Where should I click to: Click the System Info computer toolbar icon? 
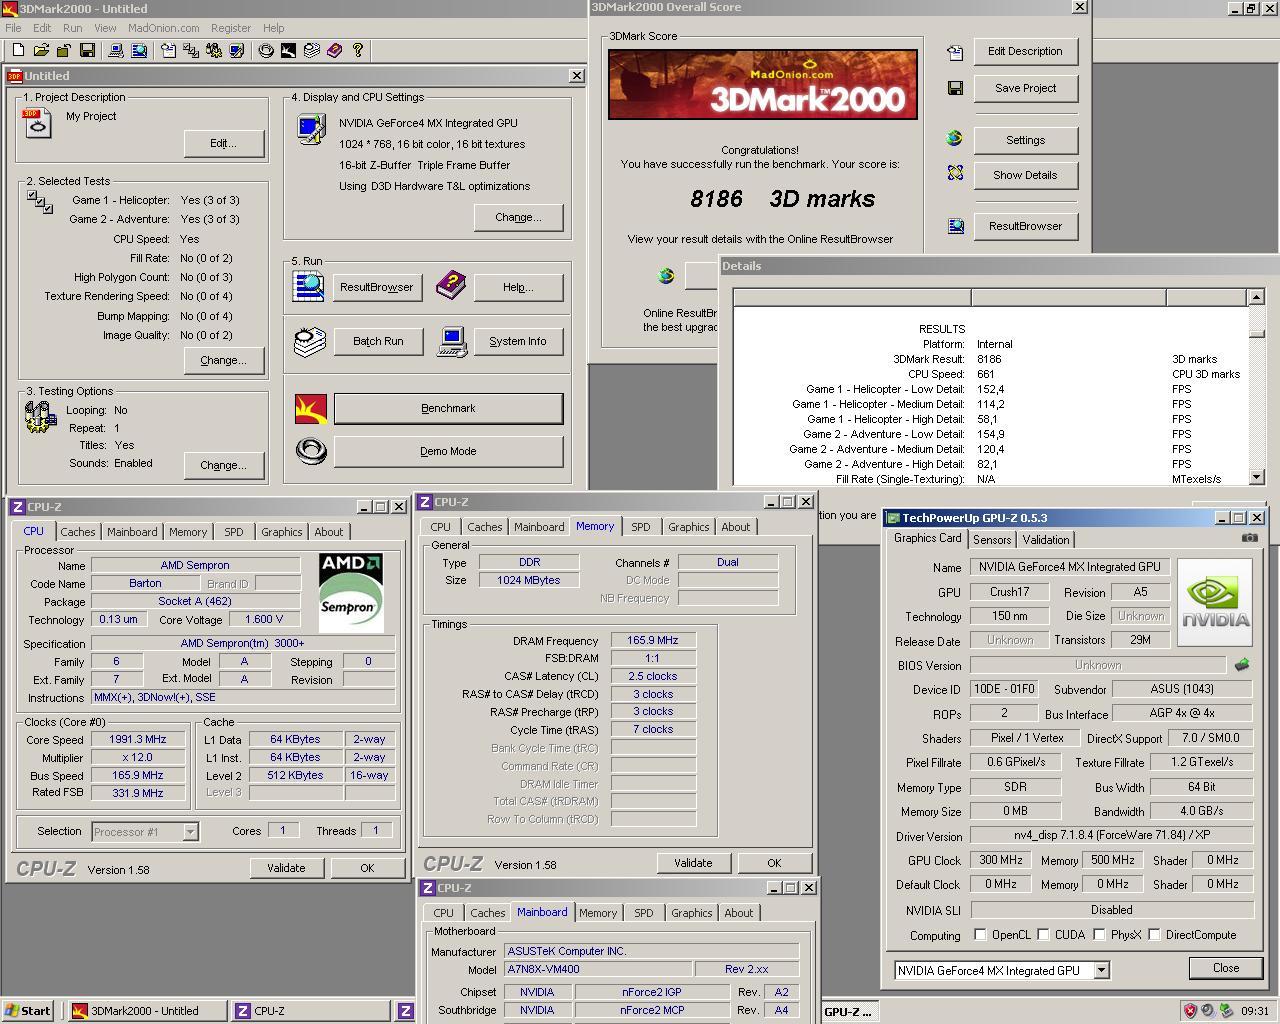116,50
